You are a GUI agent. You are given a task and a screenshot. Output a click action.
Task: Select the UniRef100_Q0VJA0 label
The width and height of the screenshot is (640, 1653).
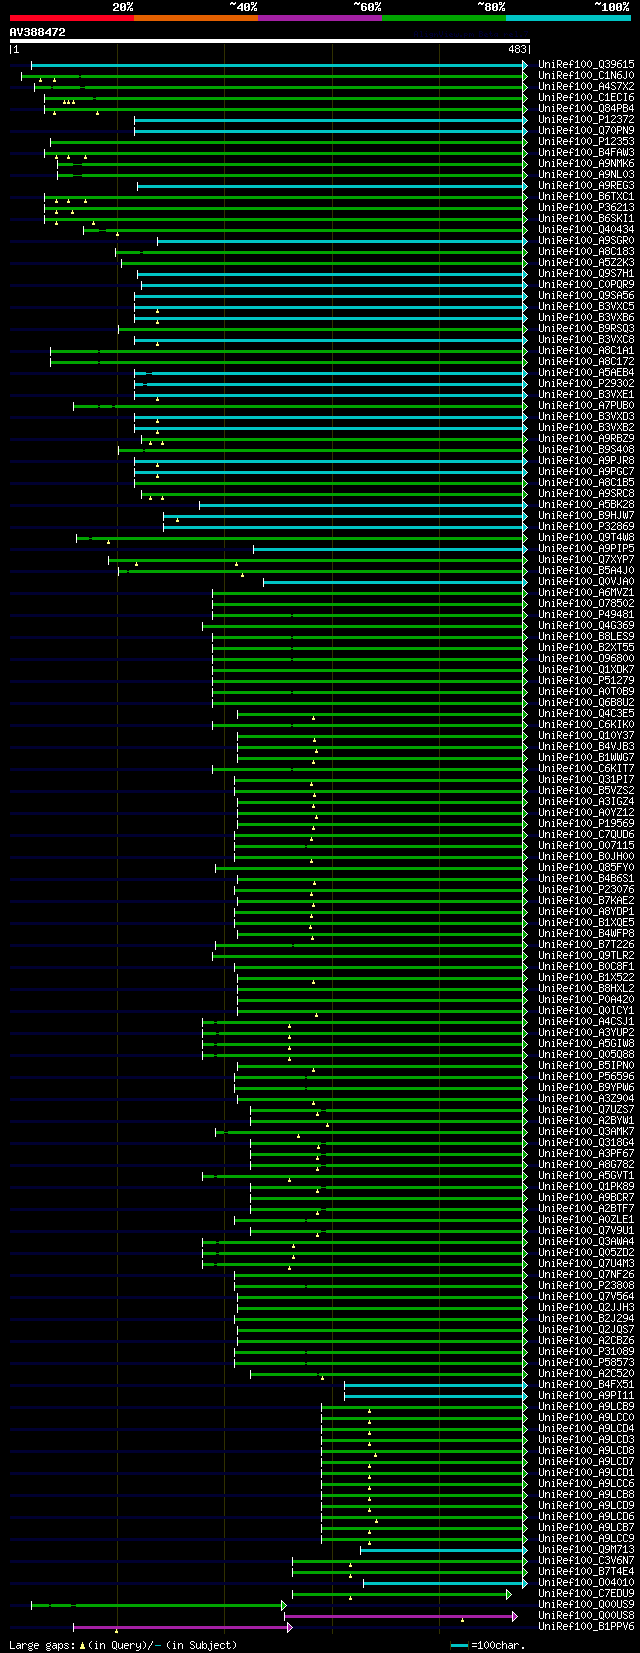(x=586, y=582)
